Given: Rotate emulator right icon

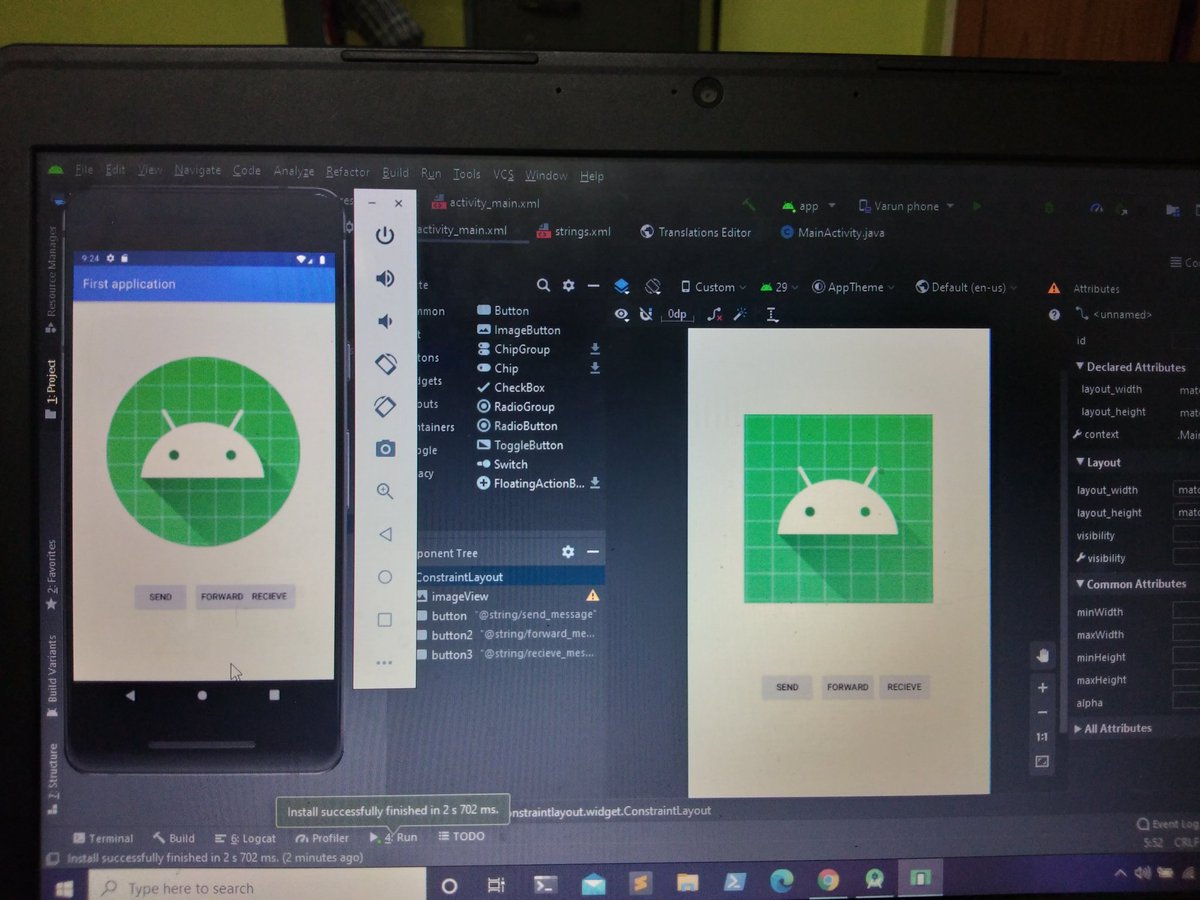Looking at the screenshot, I should tap(385, 406).
